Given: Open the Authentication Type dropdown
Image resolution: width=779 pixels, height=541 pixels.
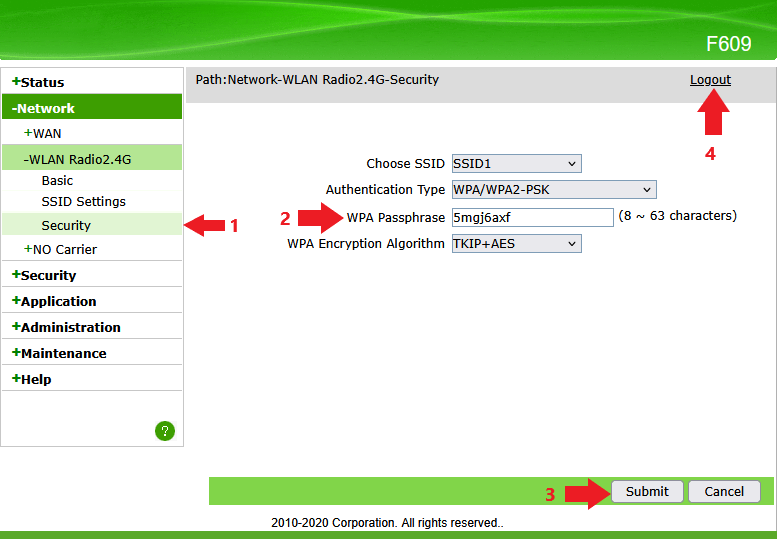Looking at the screenshot, I should point(554,189).
